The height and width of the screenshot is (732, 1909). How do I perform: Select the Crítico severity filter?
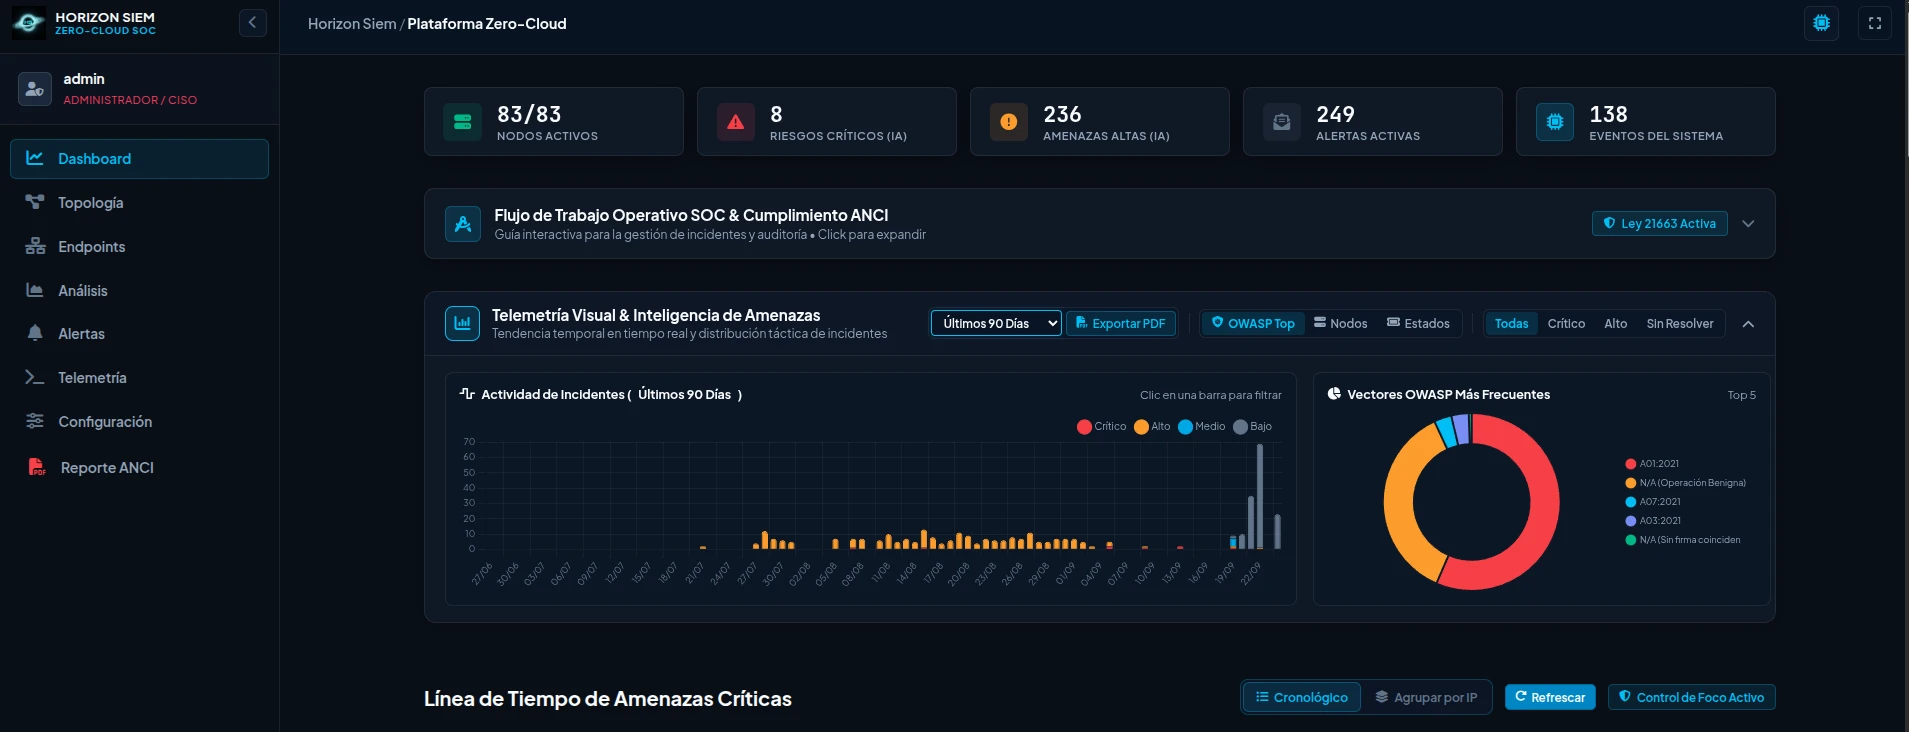click(1566, 323)
